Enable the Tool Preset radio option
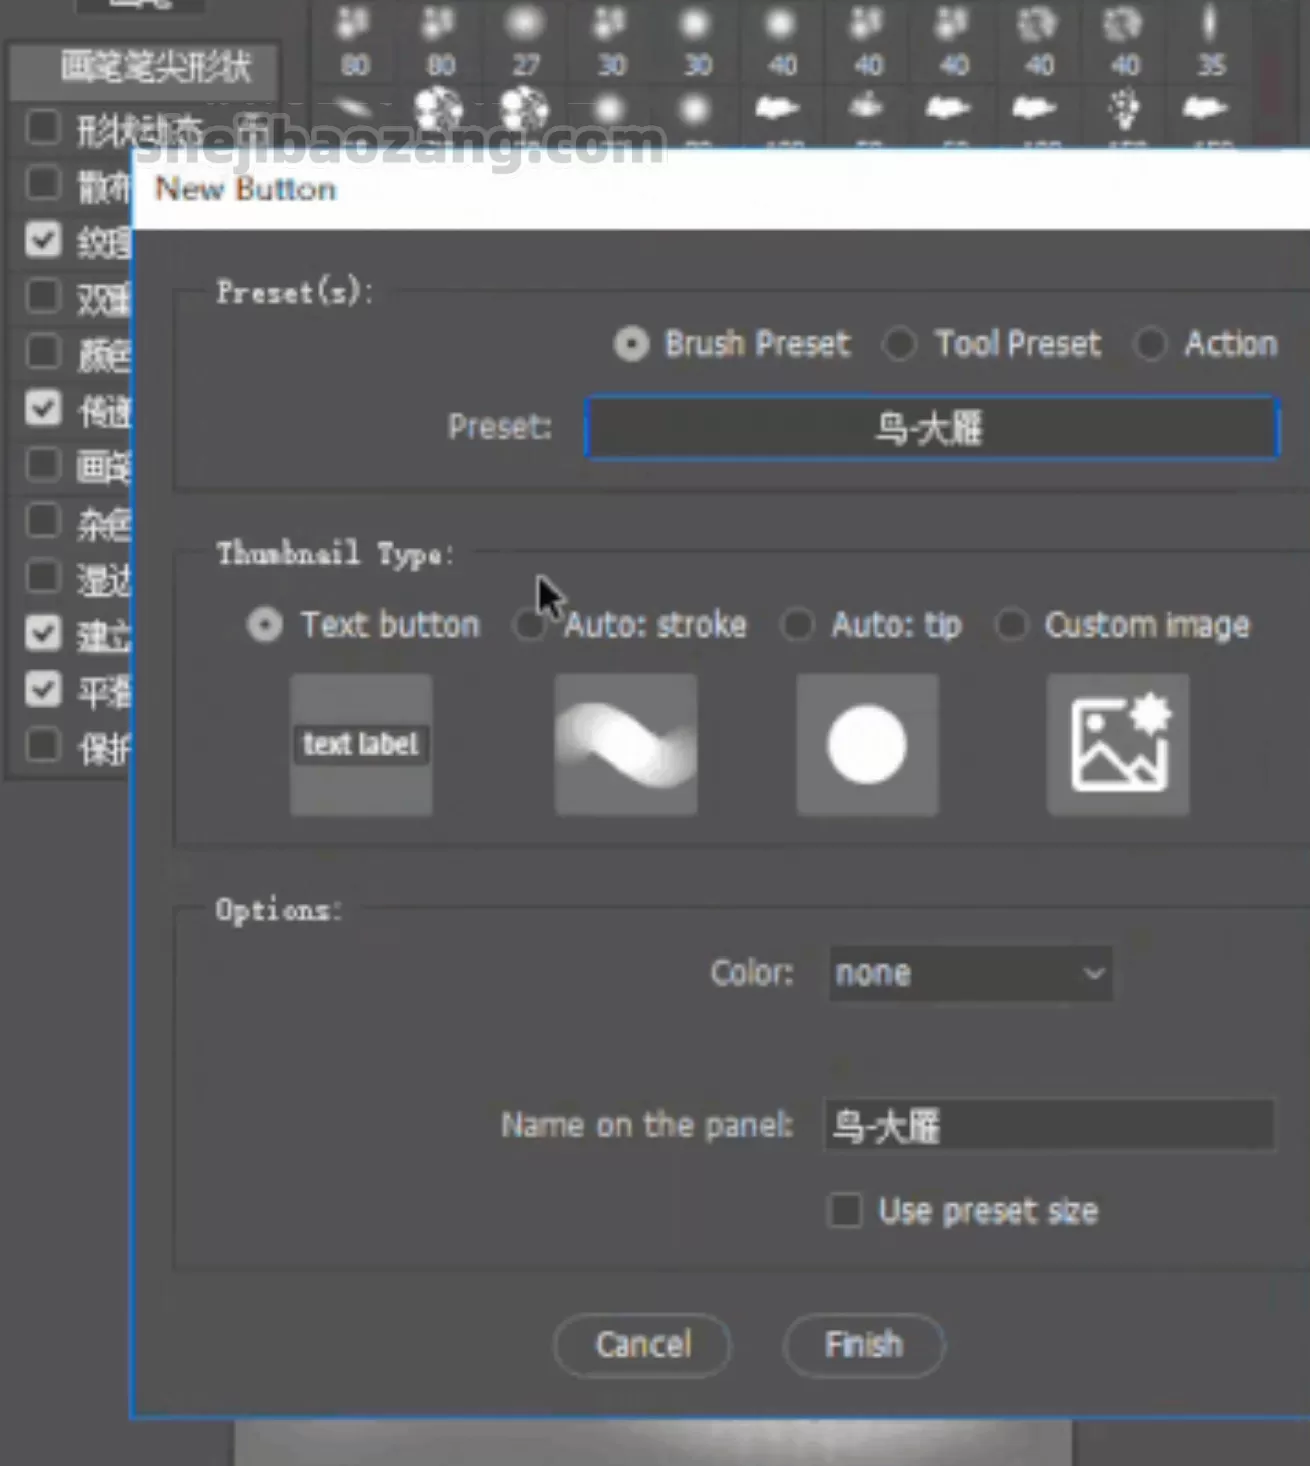Image resolution: width=1310 pixels, height=1466 pixels. point(899,344)
